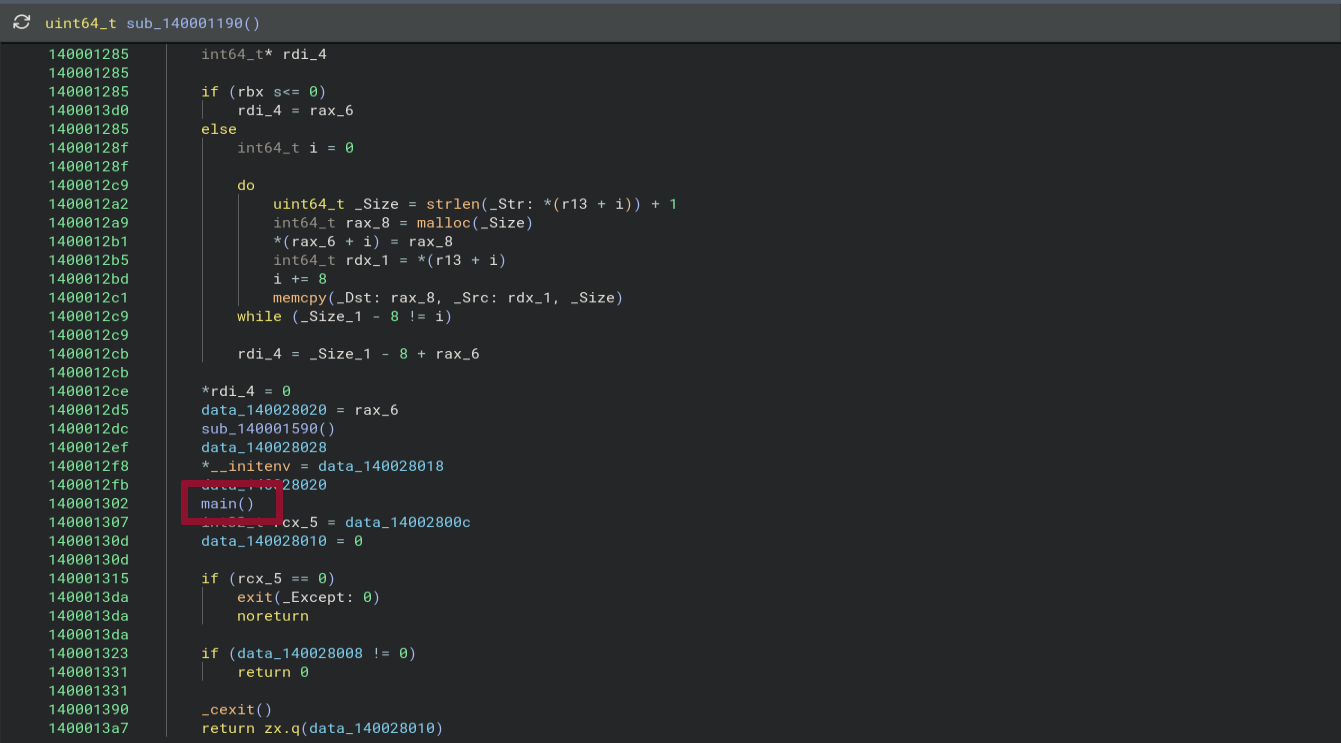Select address 140001390 beside _cexit()

point(88,710)
